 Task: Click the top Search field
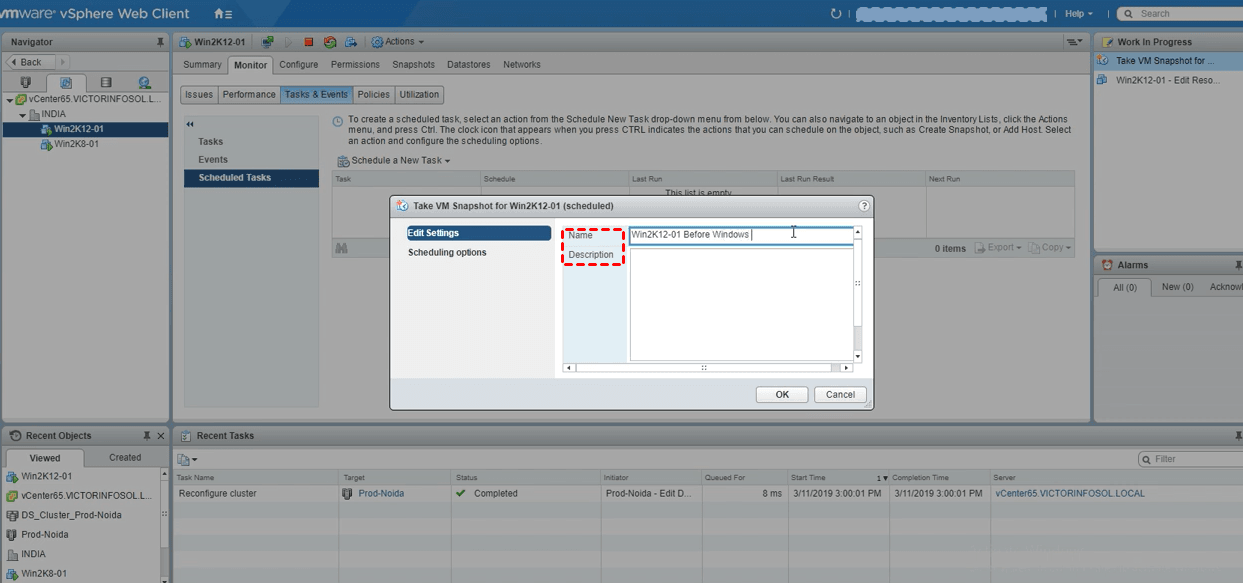[x=1187, y=14]
